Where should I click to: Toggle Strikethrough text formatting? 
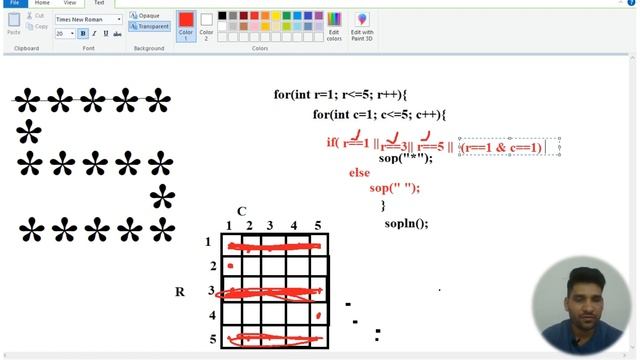point(117,33)
